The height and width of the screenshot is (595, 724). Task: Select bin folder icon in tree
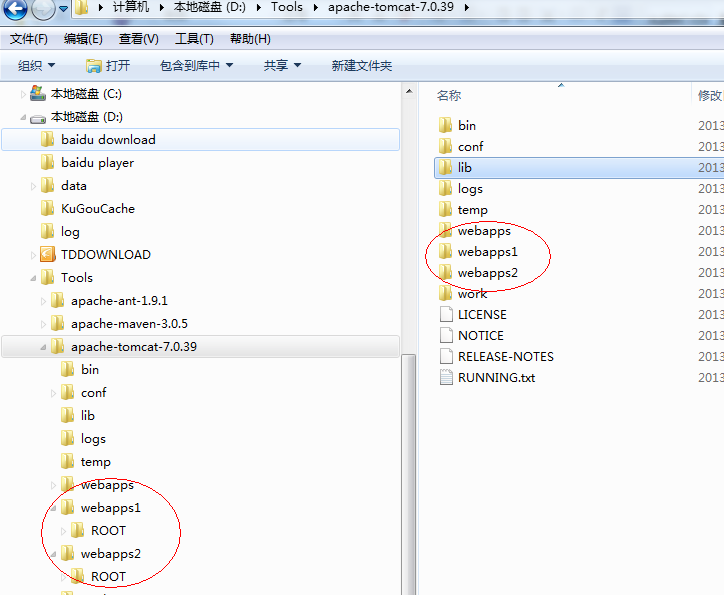67,369
